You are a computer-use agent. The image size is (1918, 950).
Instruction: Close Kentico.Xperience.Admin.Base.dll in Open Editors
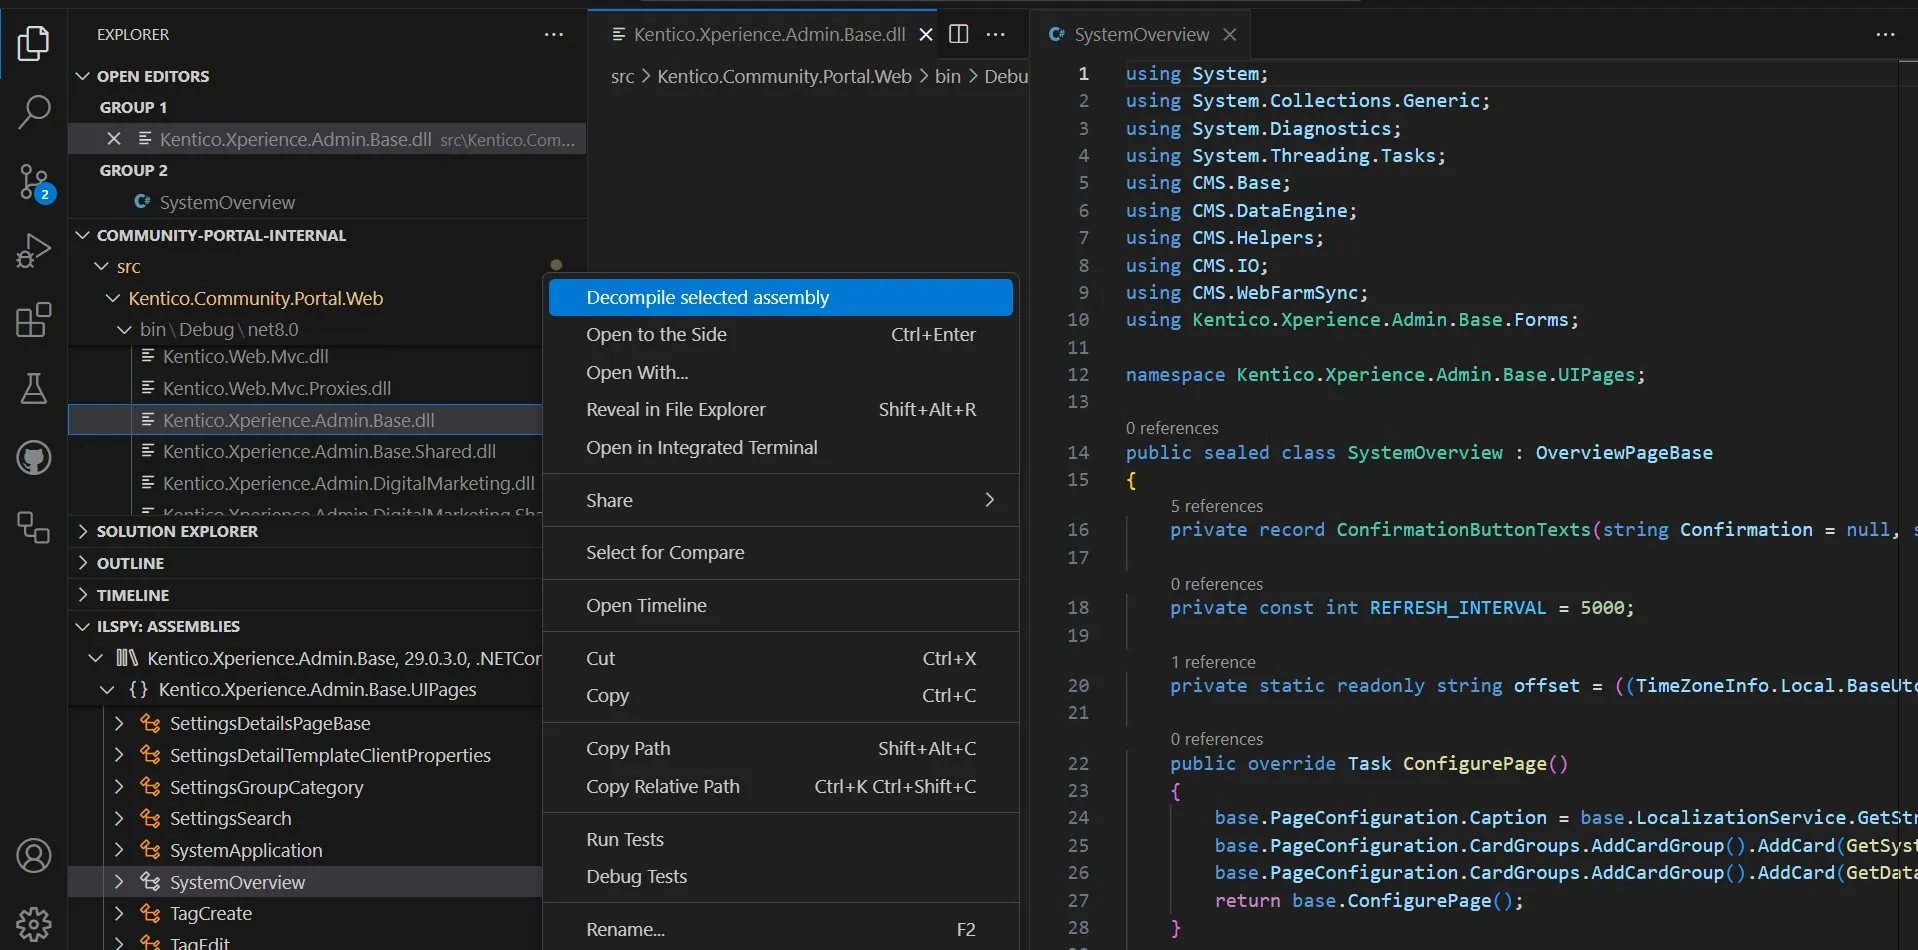(114, 139)
